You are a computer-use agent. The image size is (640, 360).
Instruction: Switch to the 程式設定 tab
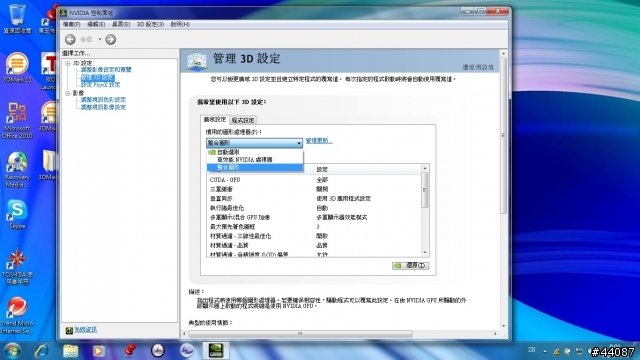pos(243,120)
